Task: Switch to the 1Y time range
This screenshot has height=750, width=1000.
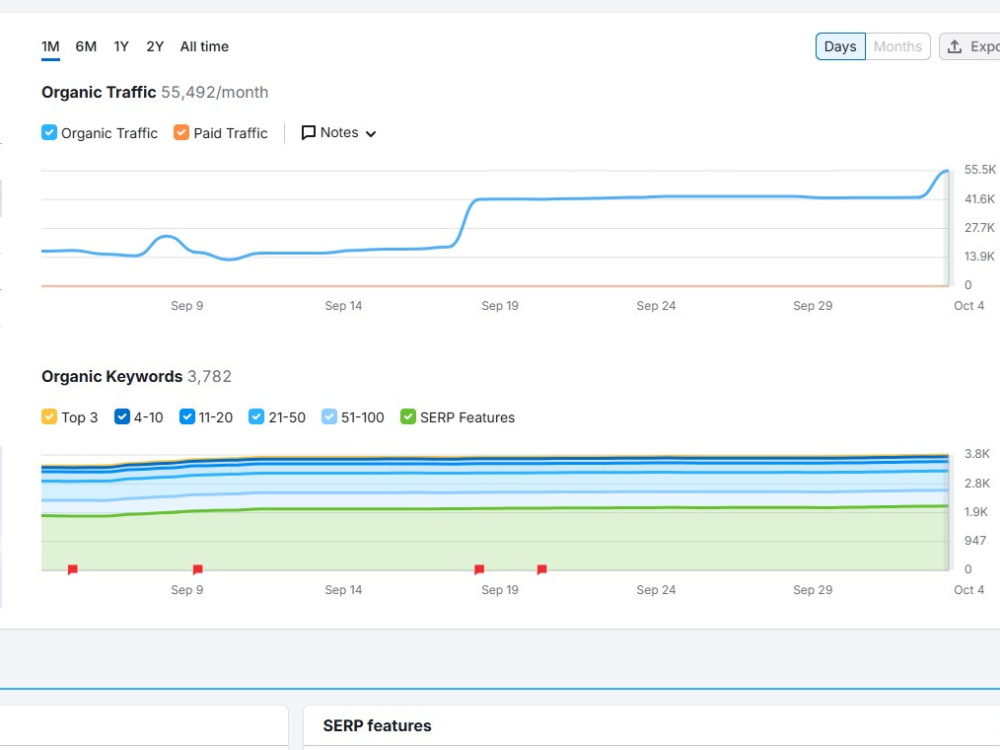Action: click(x=121, y=47)
